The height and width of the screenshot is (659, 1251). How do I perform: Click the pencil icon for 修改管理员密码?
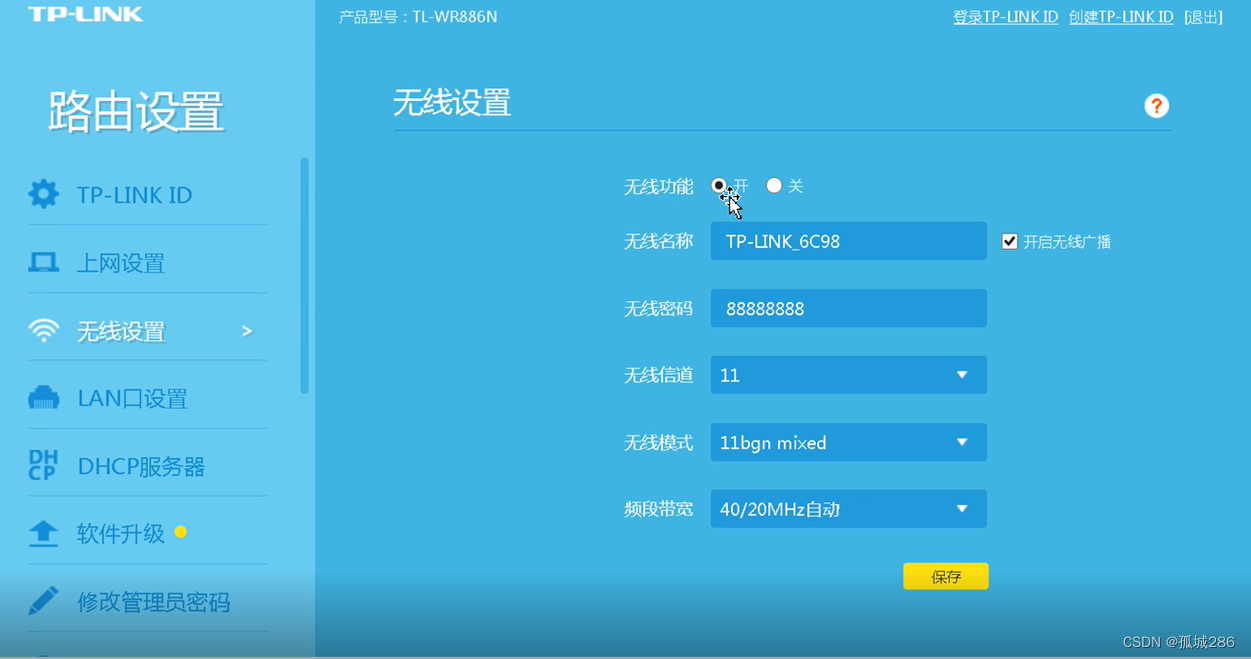point(43,601)
